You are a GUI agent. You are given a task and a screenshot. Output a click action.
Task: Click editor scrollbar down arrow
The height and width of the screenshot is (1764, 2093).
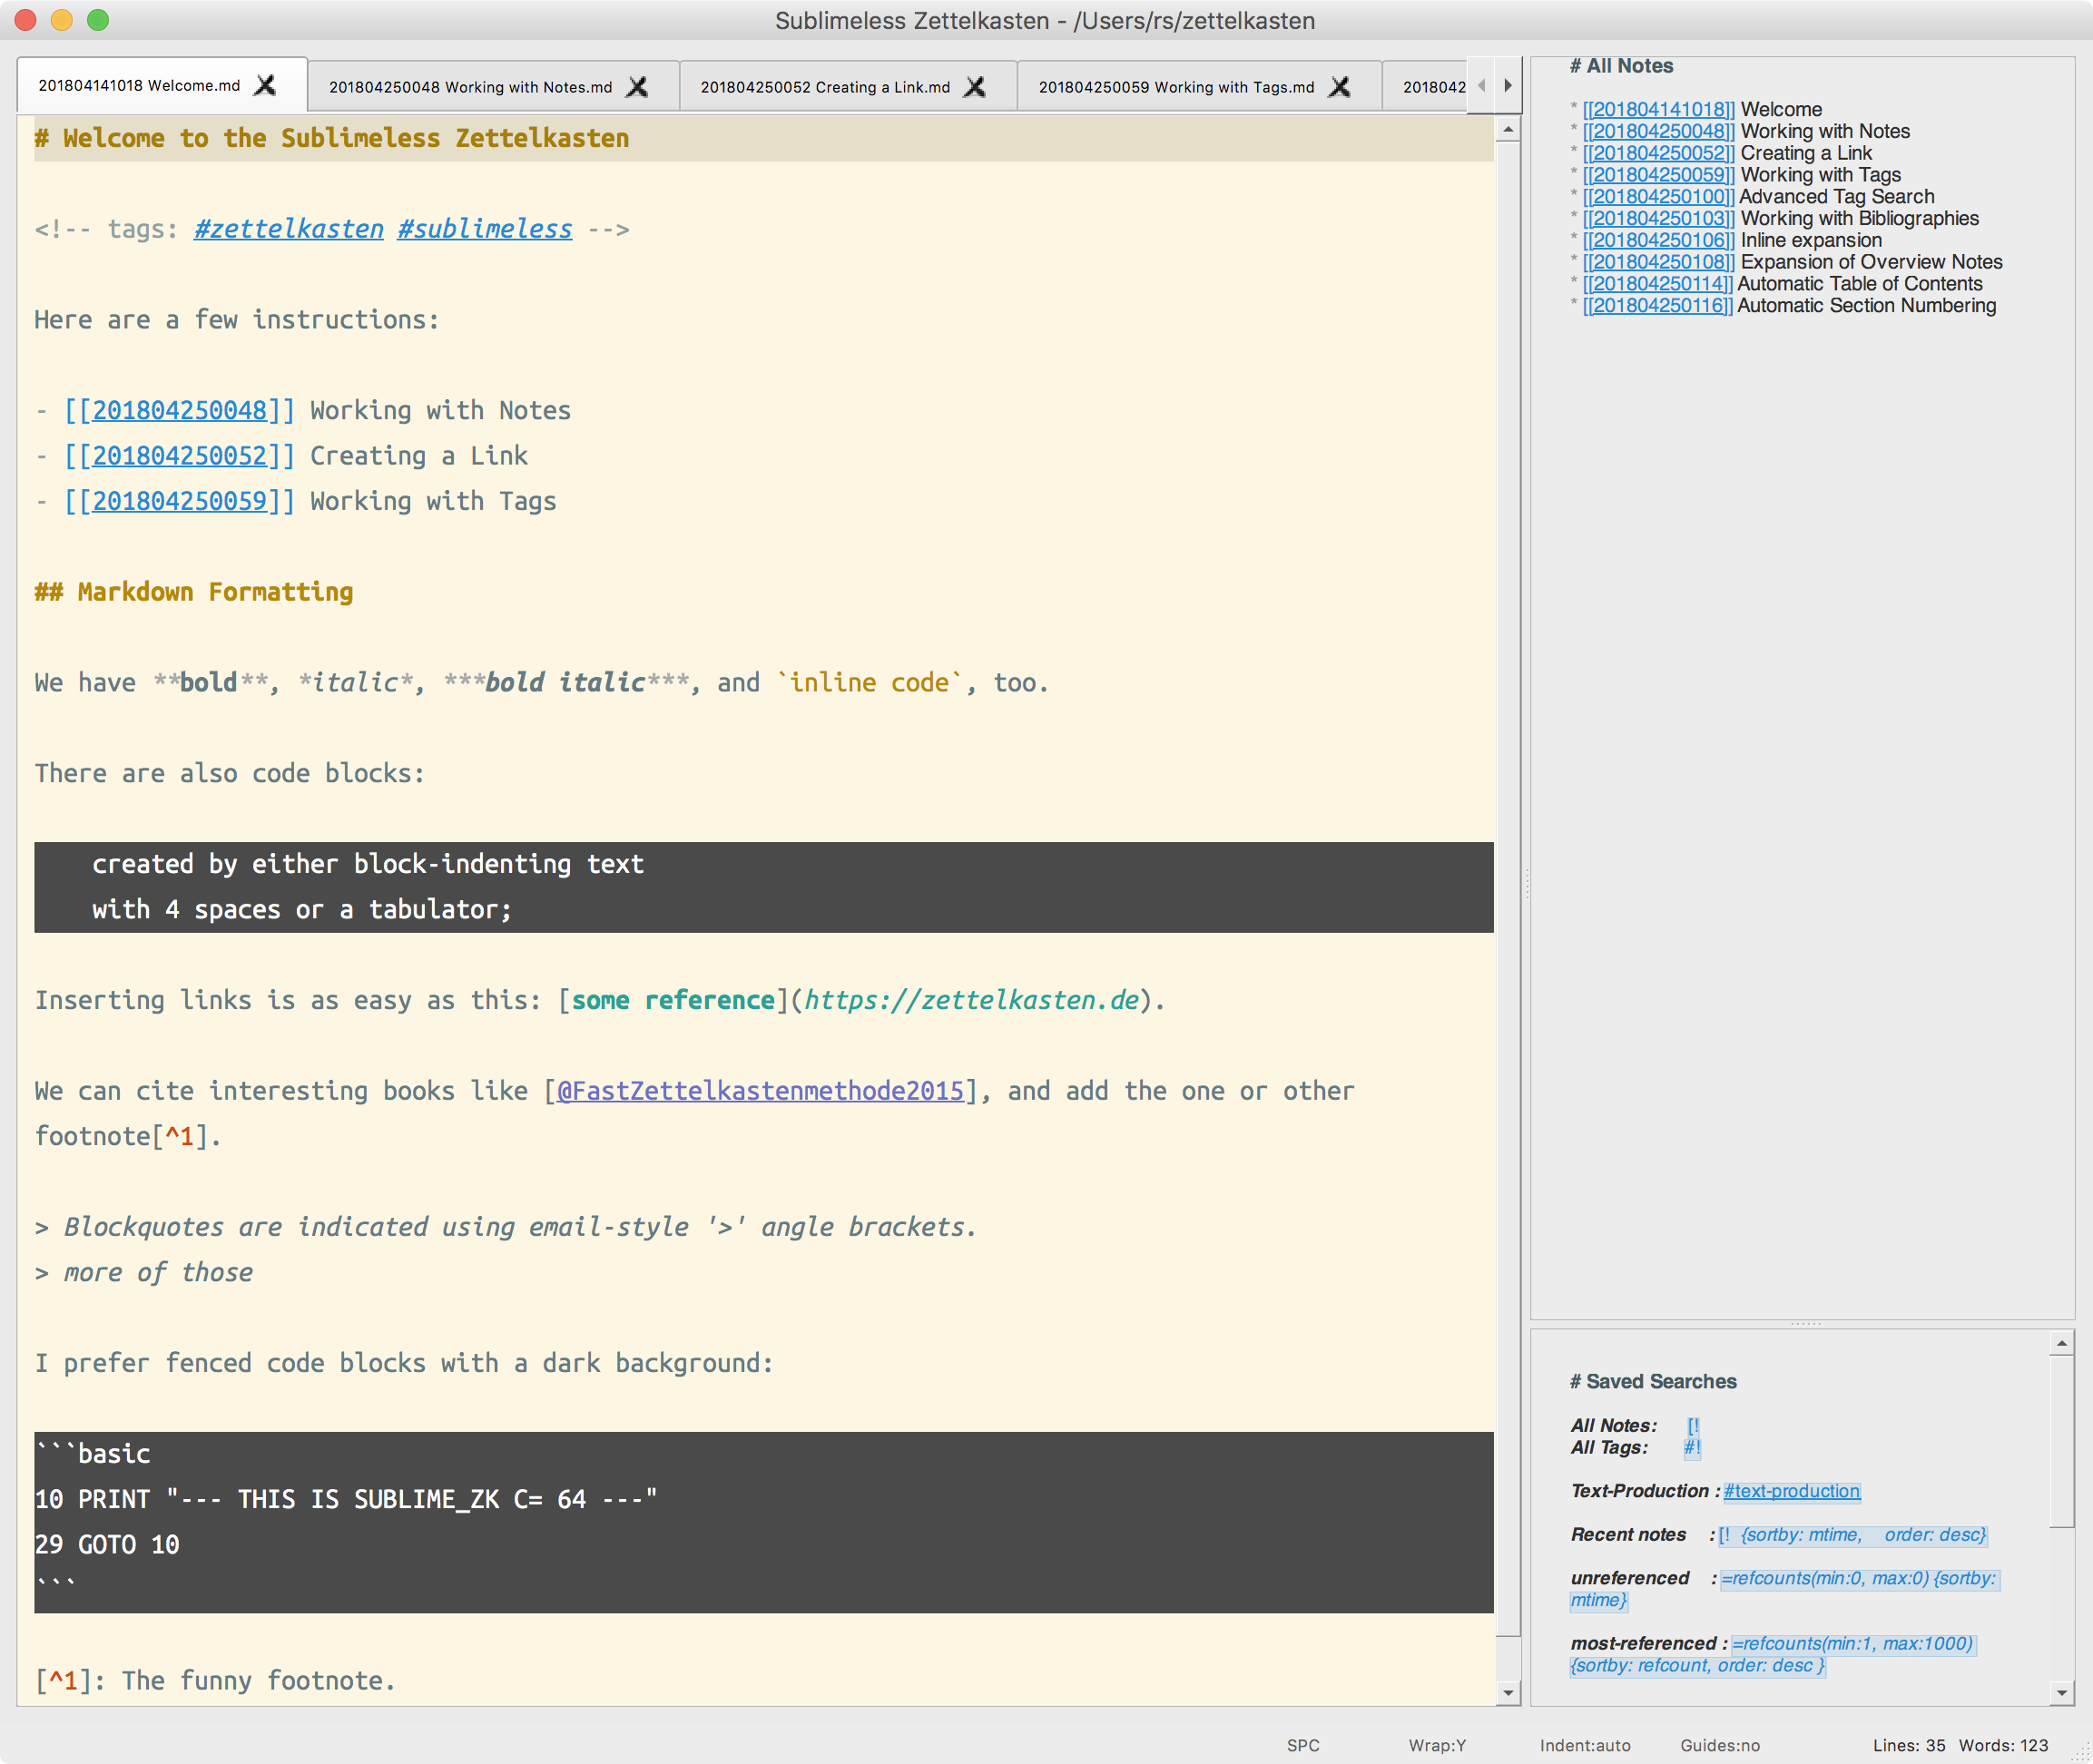(1508, 1693)
